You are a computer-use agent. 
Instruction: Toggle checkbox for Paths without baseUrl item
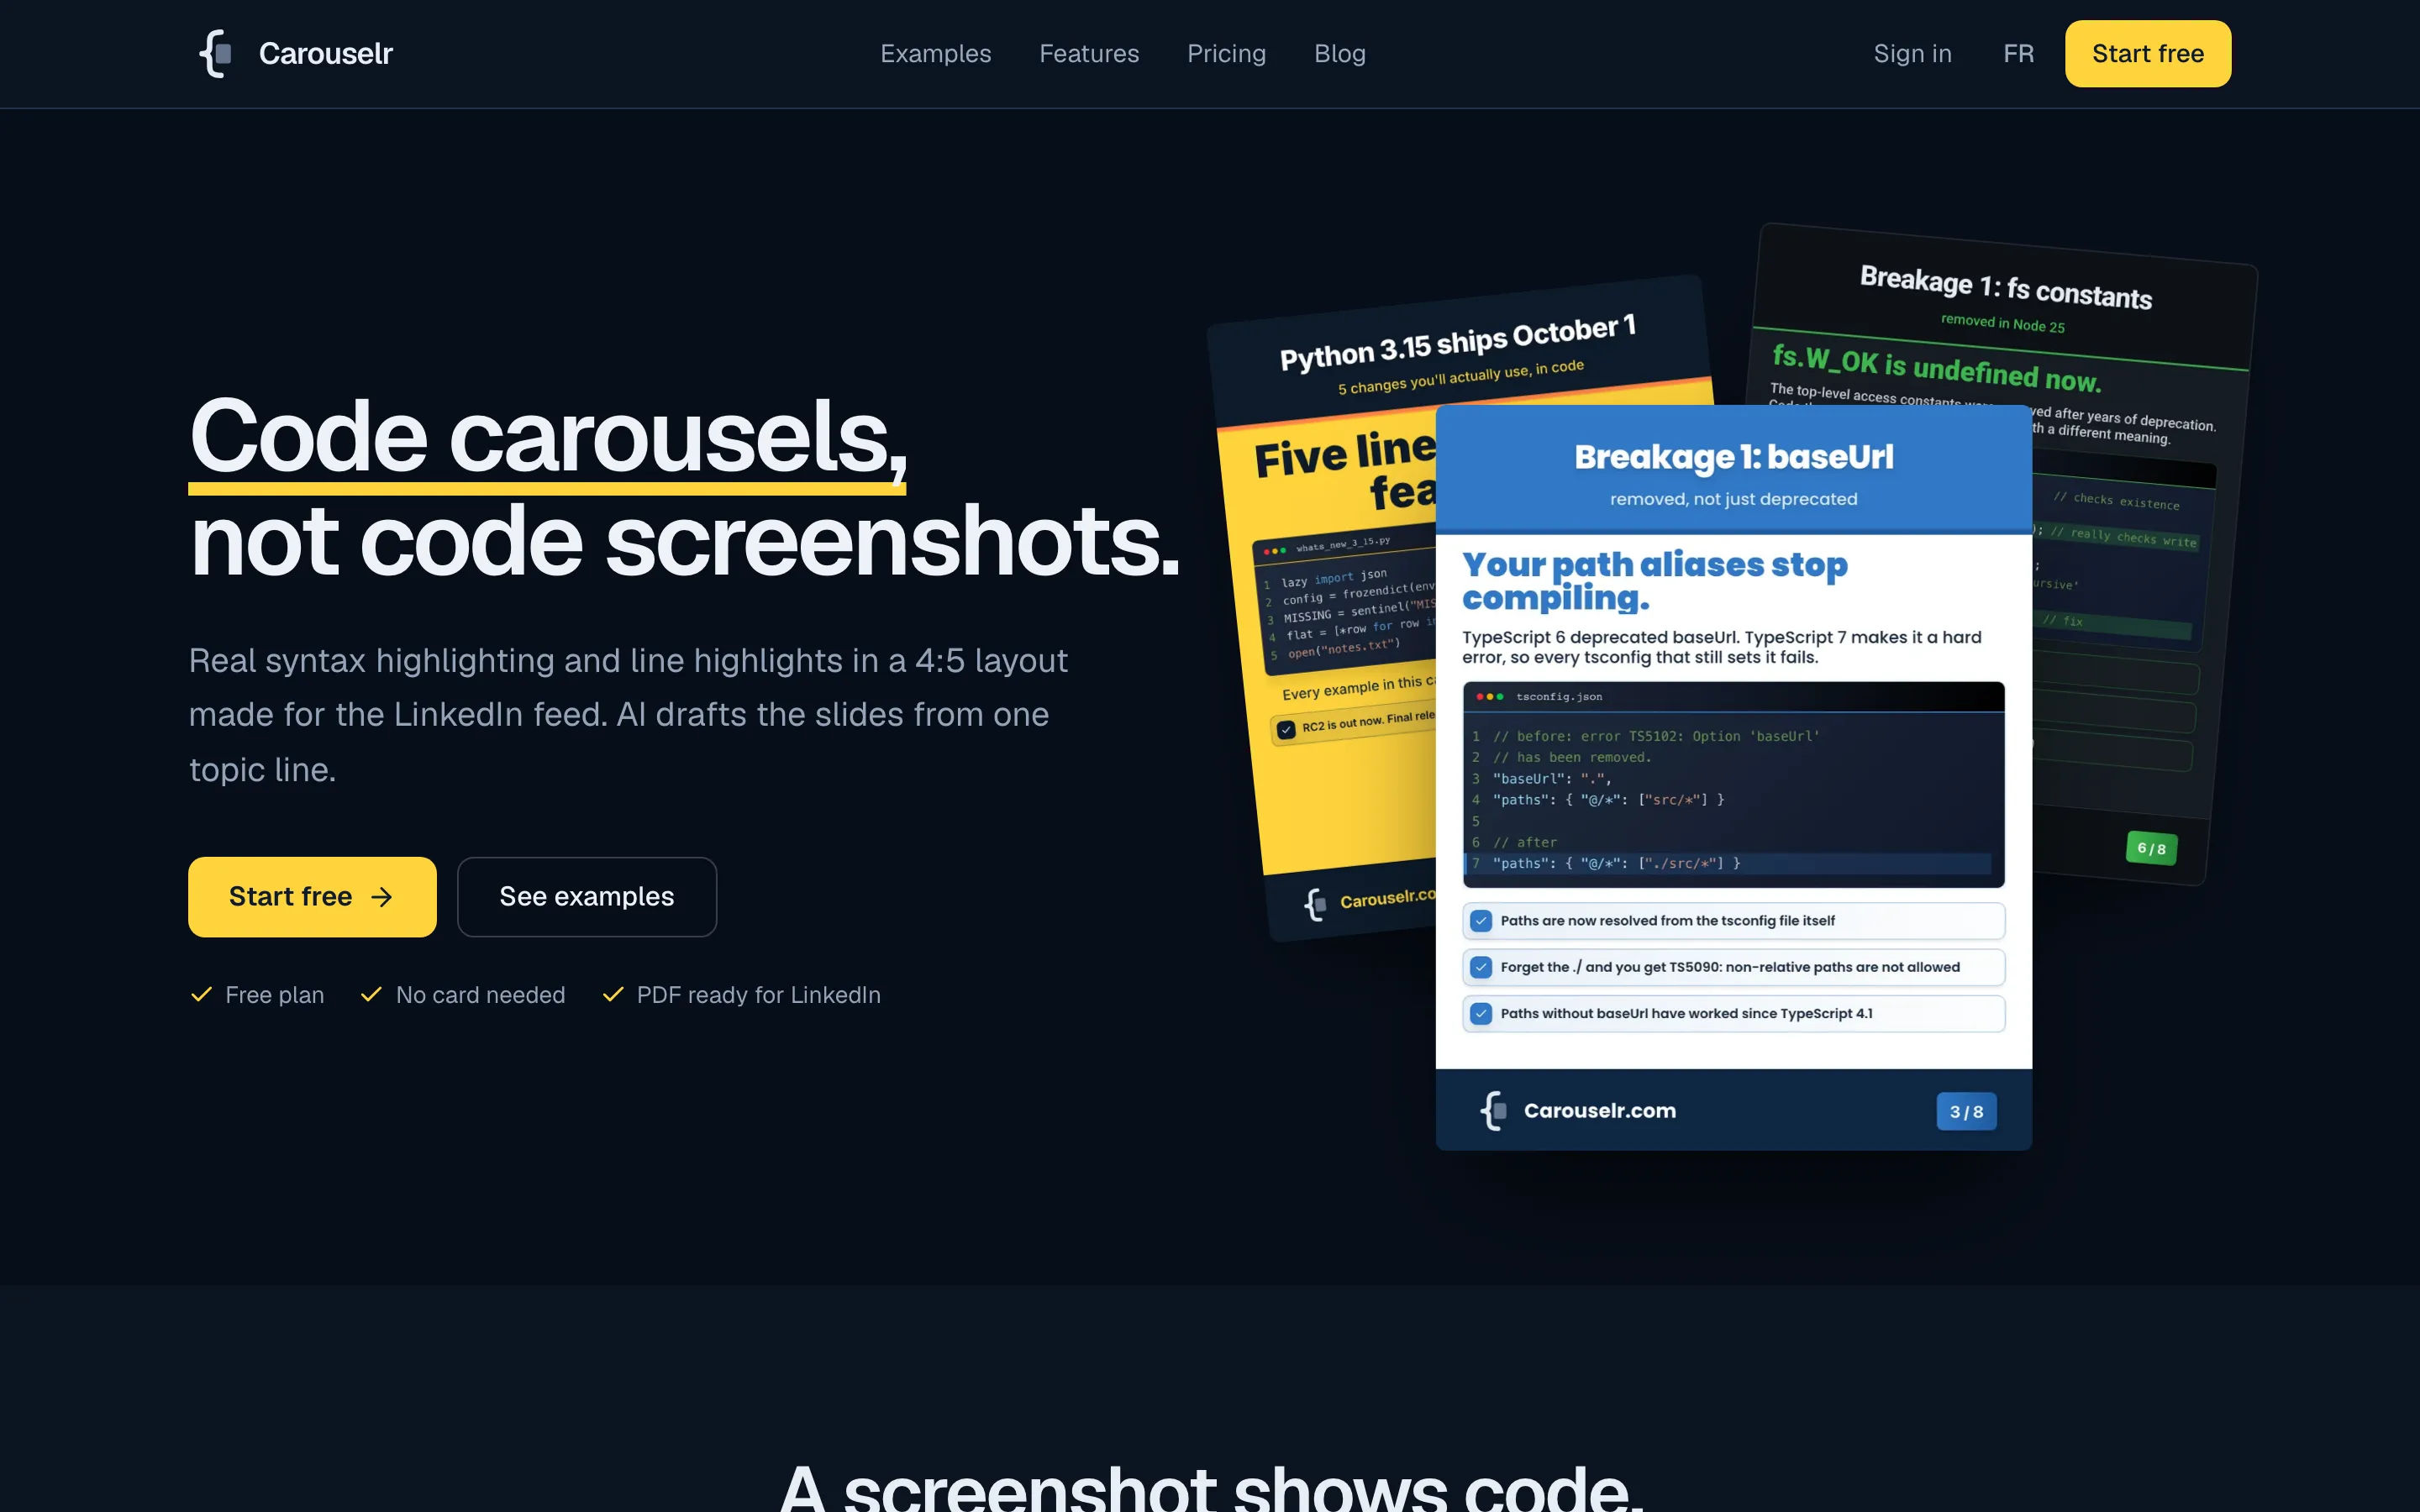1481,1013
